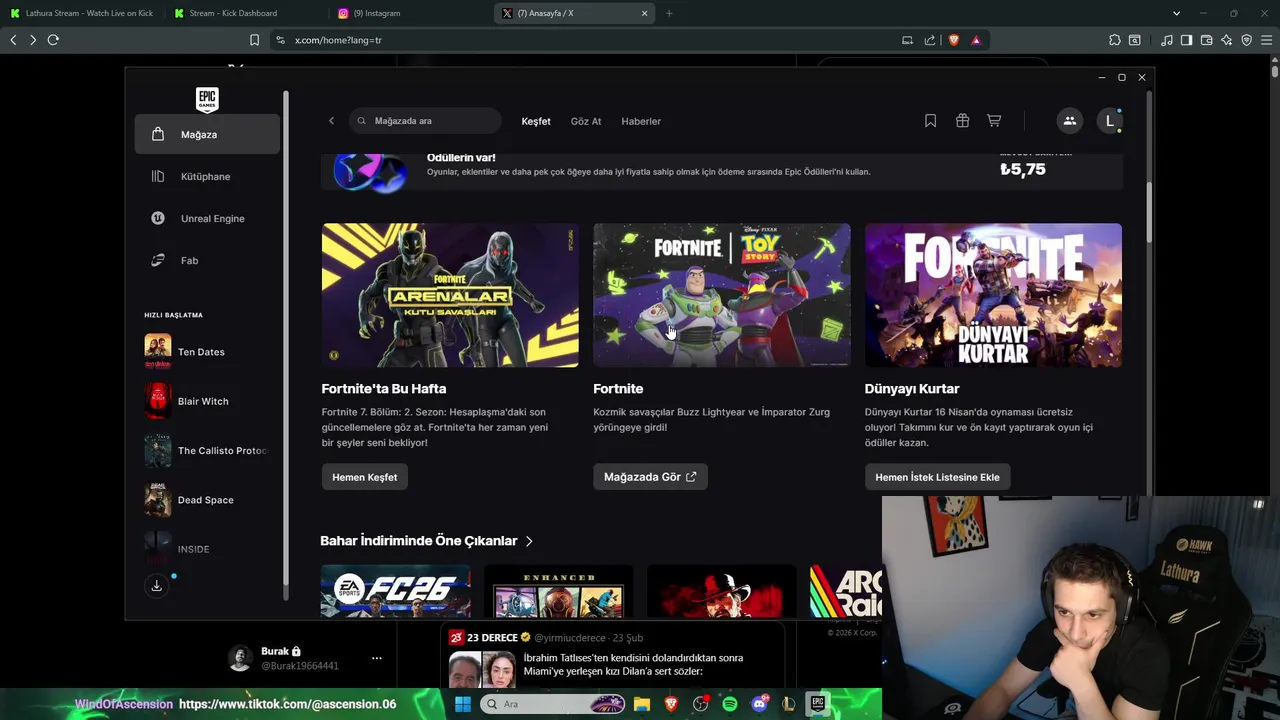This screenshot has height=720, width=1280.
Task: Launch INSIDE from quick launch
Action: tap(207, 549)
